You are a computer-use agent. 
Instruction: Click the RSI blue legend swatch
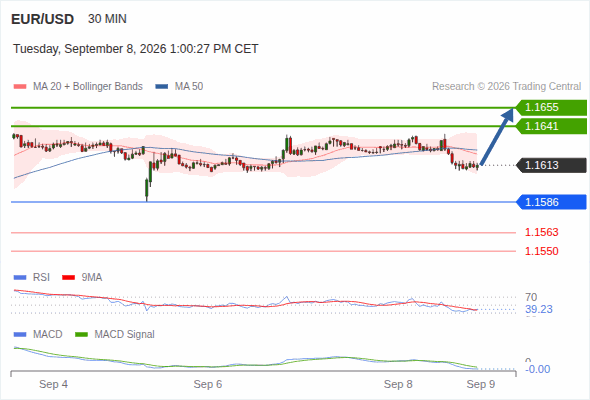20,278
